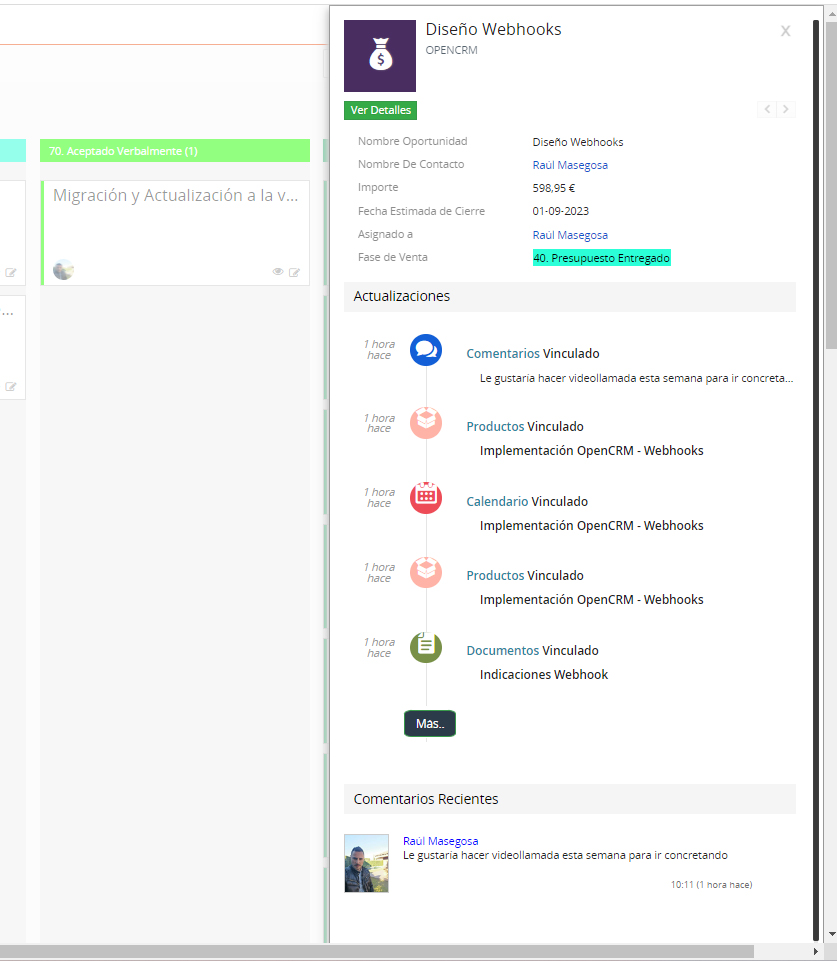Click Diseño Webhooks value beside Nombre Oportunidad

[578, 142]
